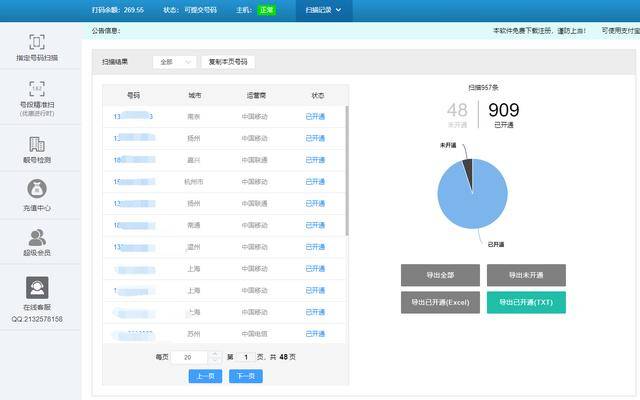Increase the per-page count stepper arrow
The height and width of the screenshot is (400, 640).
point(215,354)
